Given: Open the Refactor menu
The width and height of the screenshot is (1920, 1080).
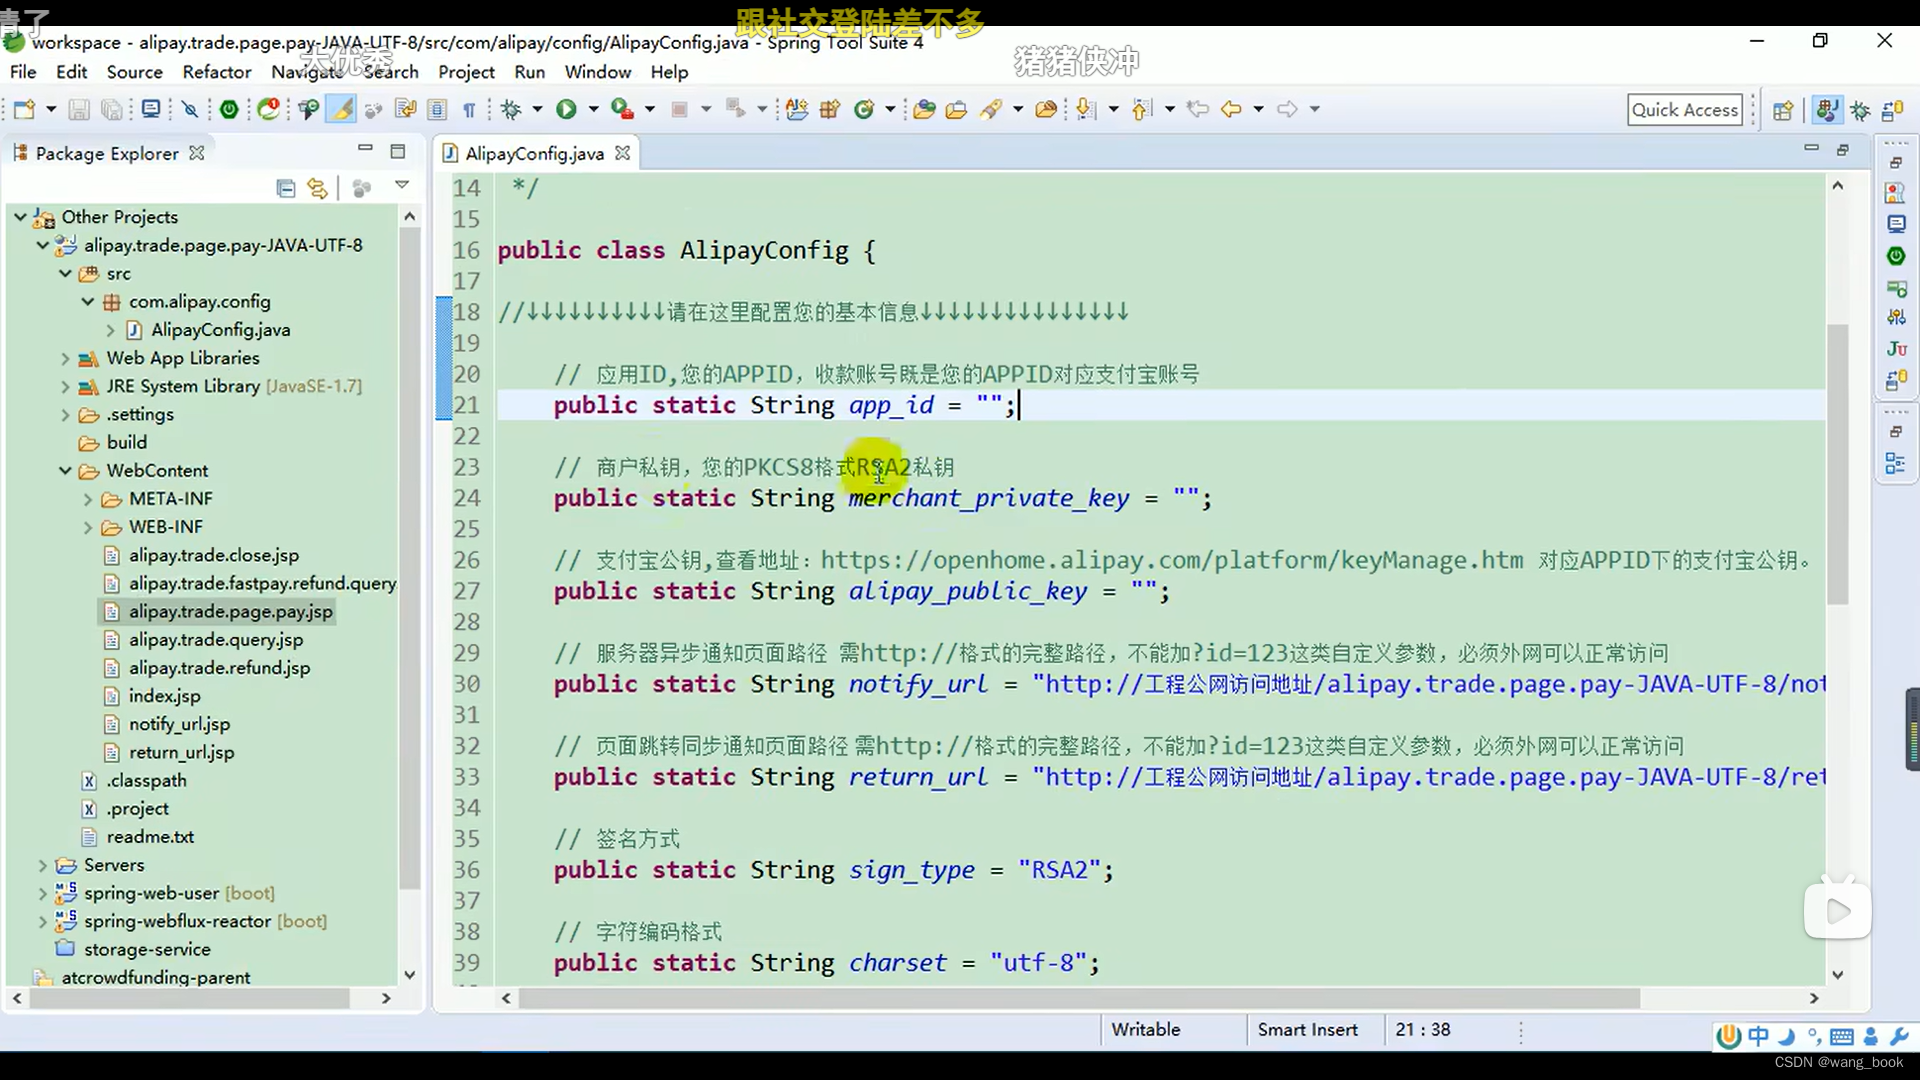Looking at the screenshot, I should (217, 72).
